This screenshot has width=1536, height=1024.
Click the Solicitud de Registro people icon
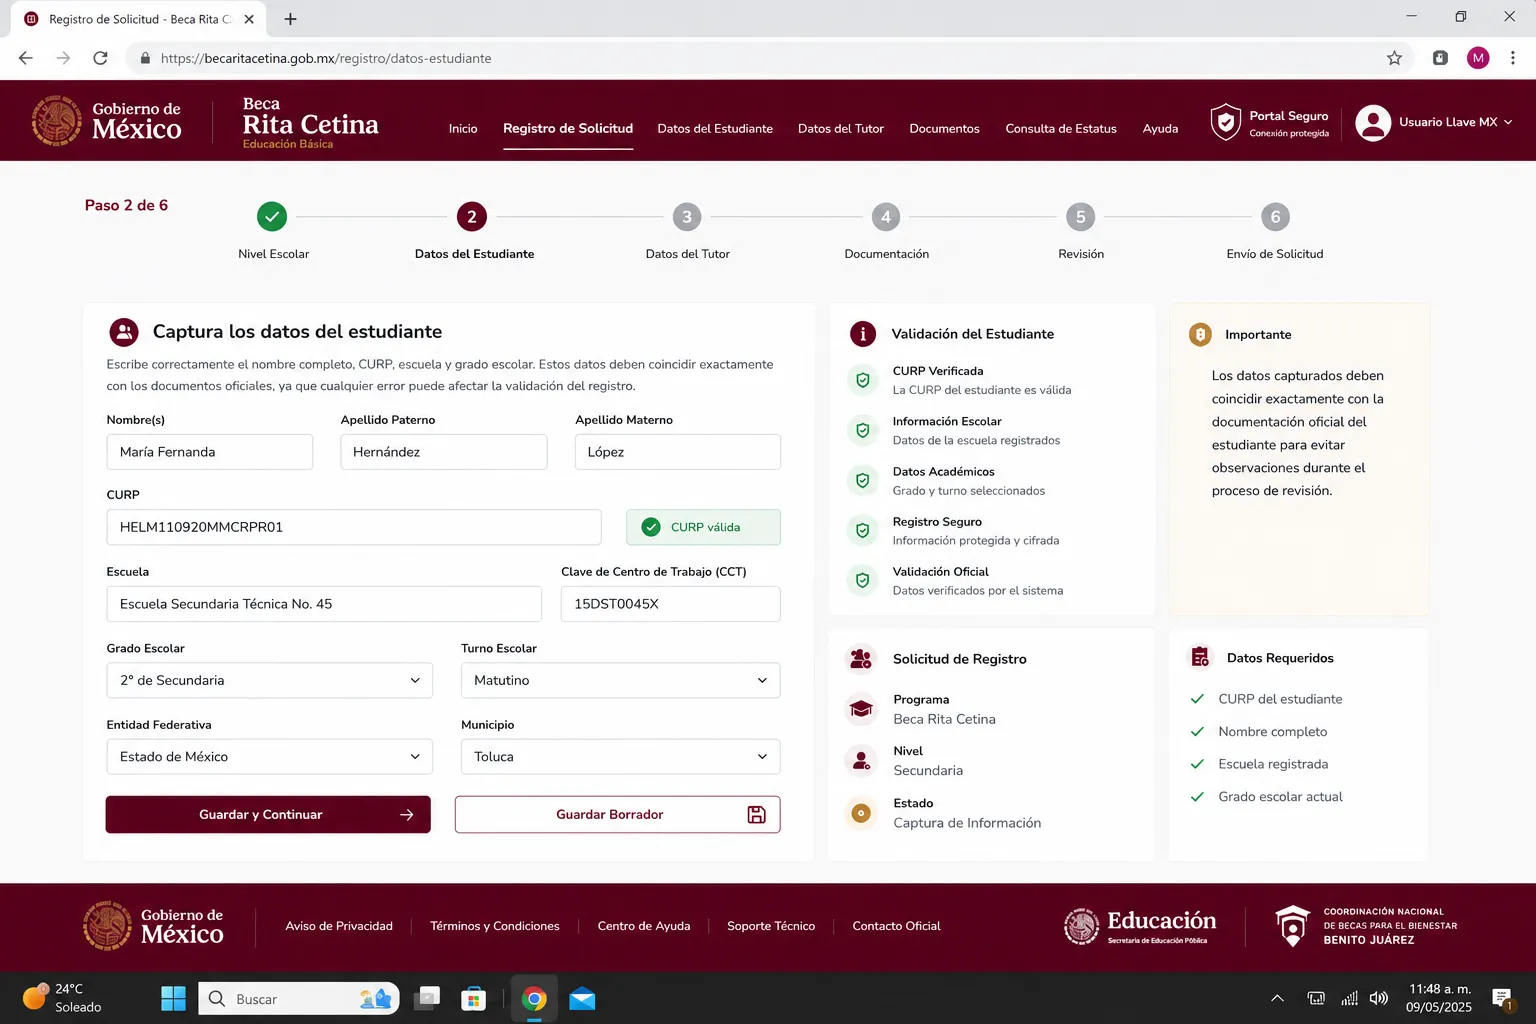[861, 659]
